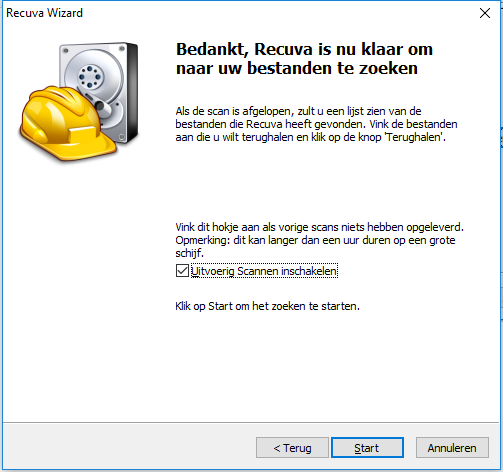503x472 pixels.
Task: Click the 'Recuva Wizard' title bar text
Action: click(x=44, y=13)
